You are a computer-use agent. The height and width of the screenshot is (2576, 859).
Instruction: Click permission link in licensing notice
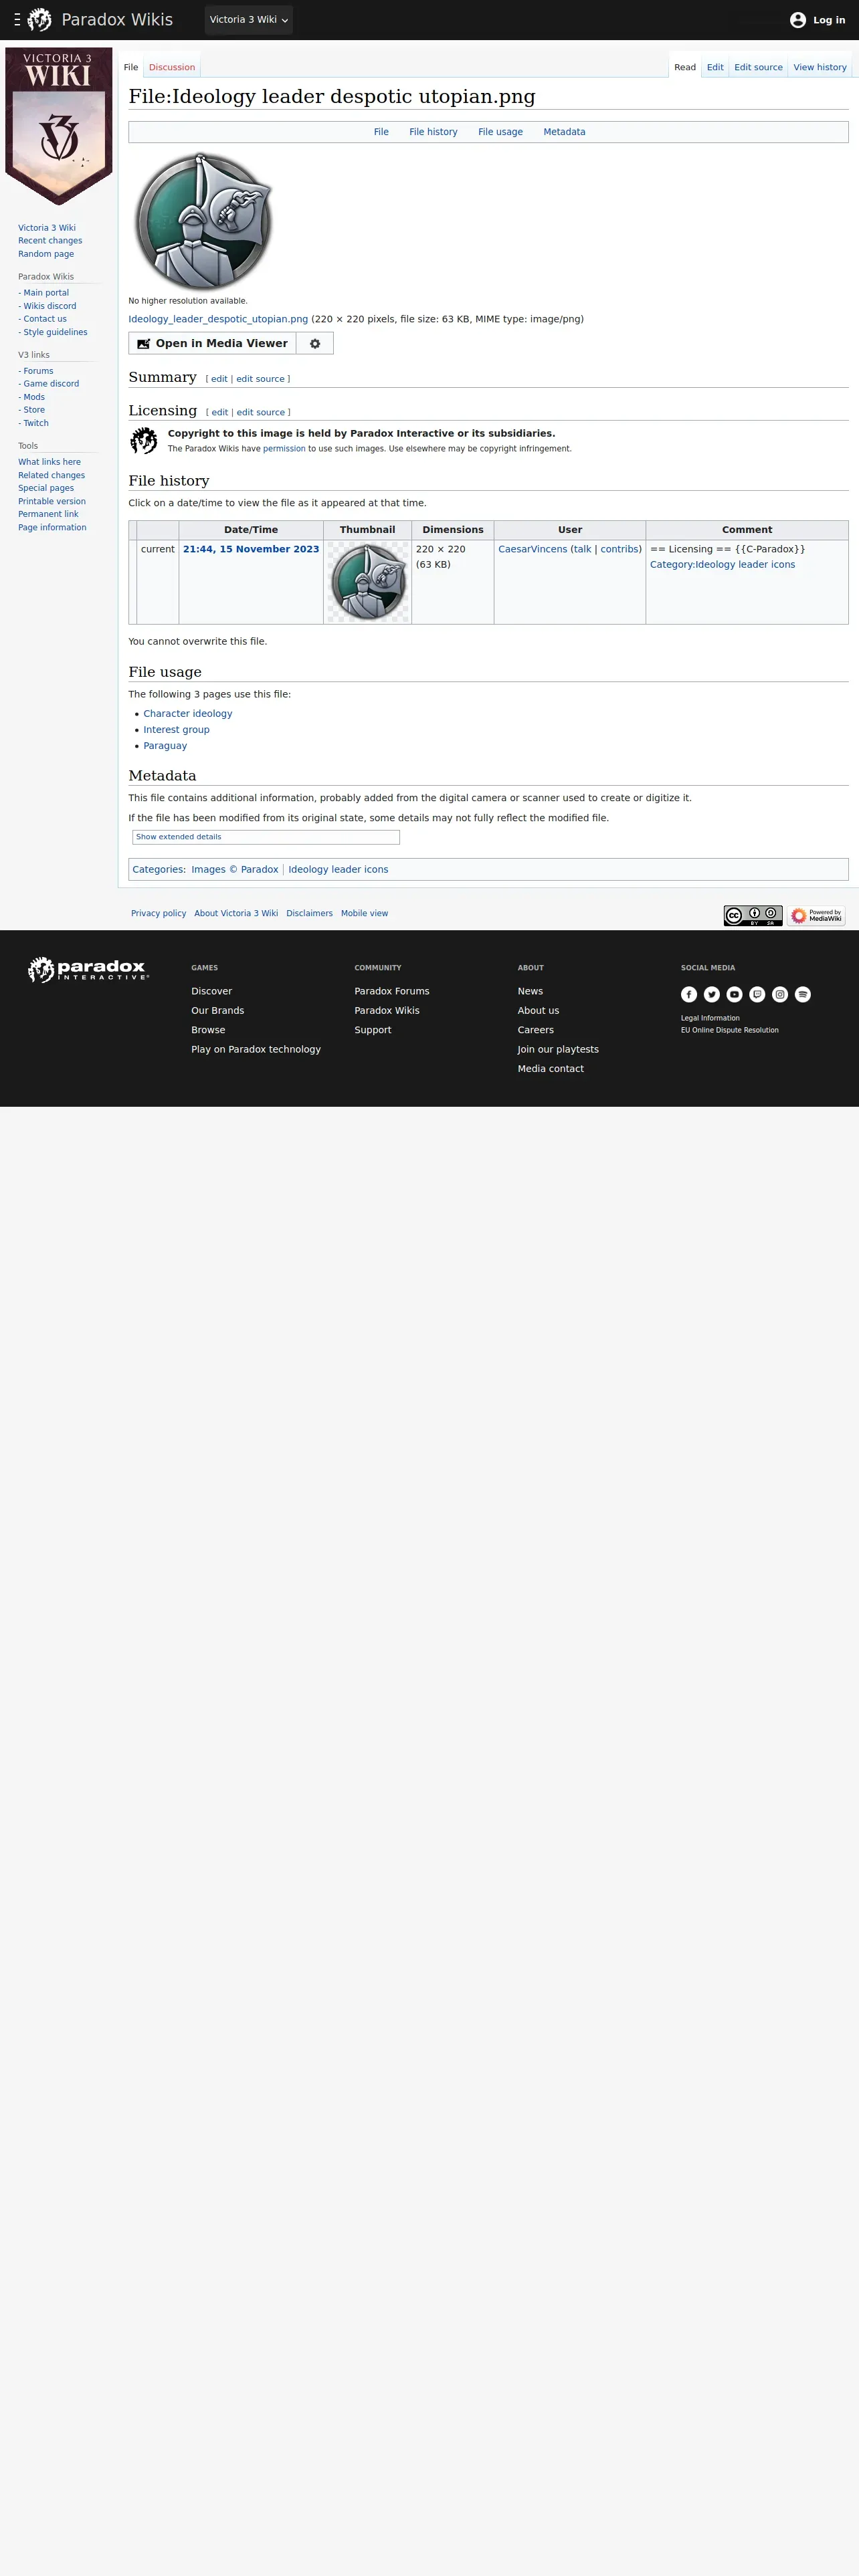284,449
